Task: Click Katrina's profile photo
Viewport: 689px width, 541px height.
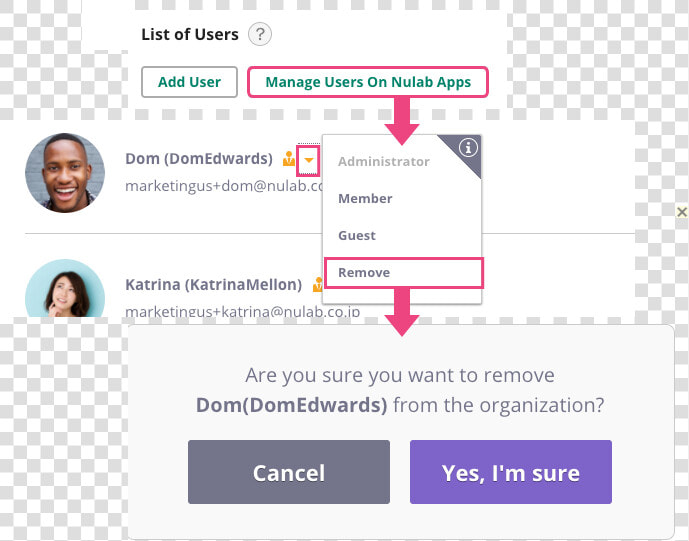Action: (65, 288)
